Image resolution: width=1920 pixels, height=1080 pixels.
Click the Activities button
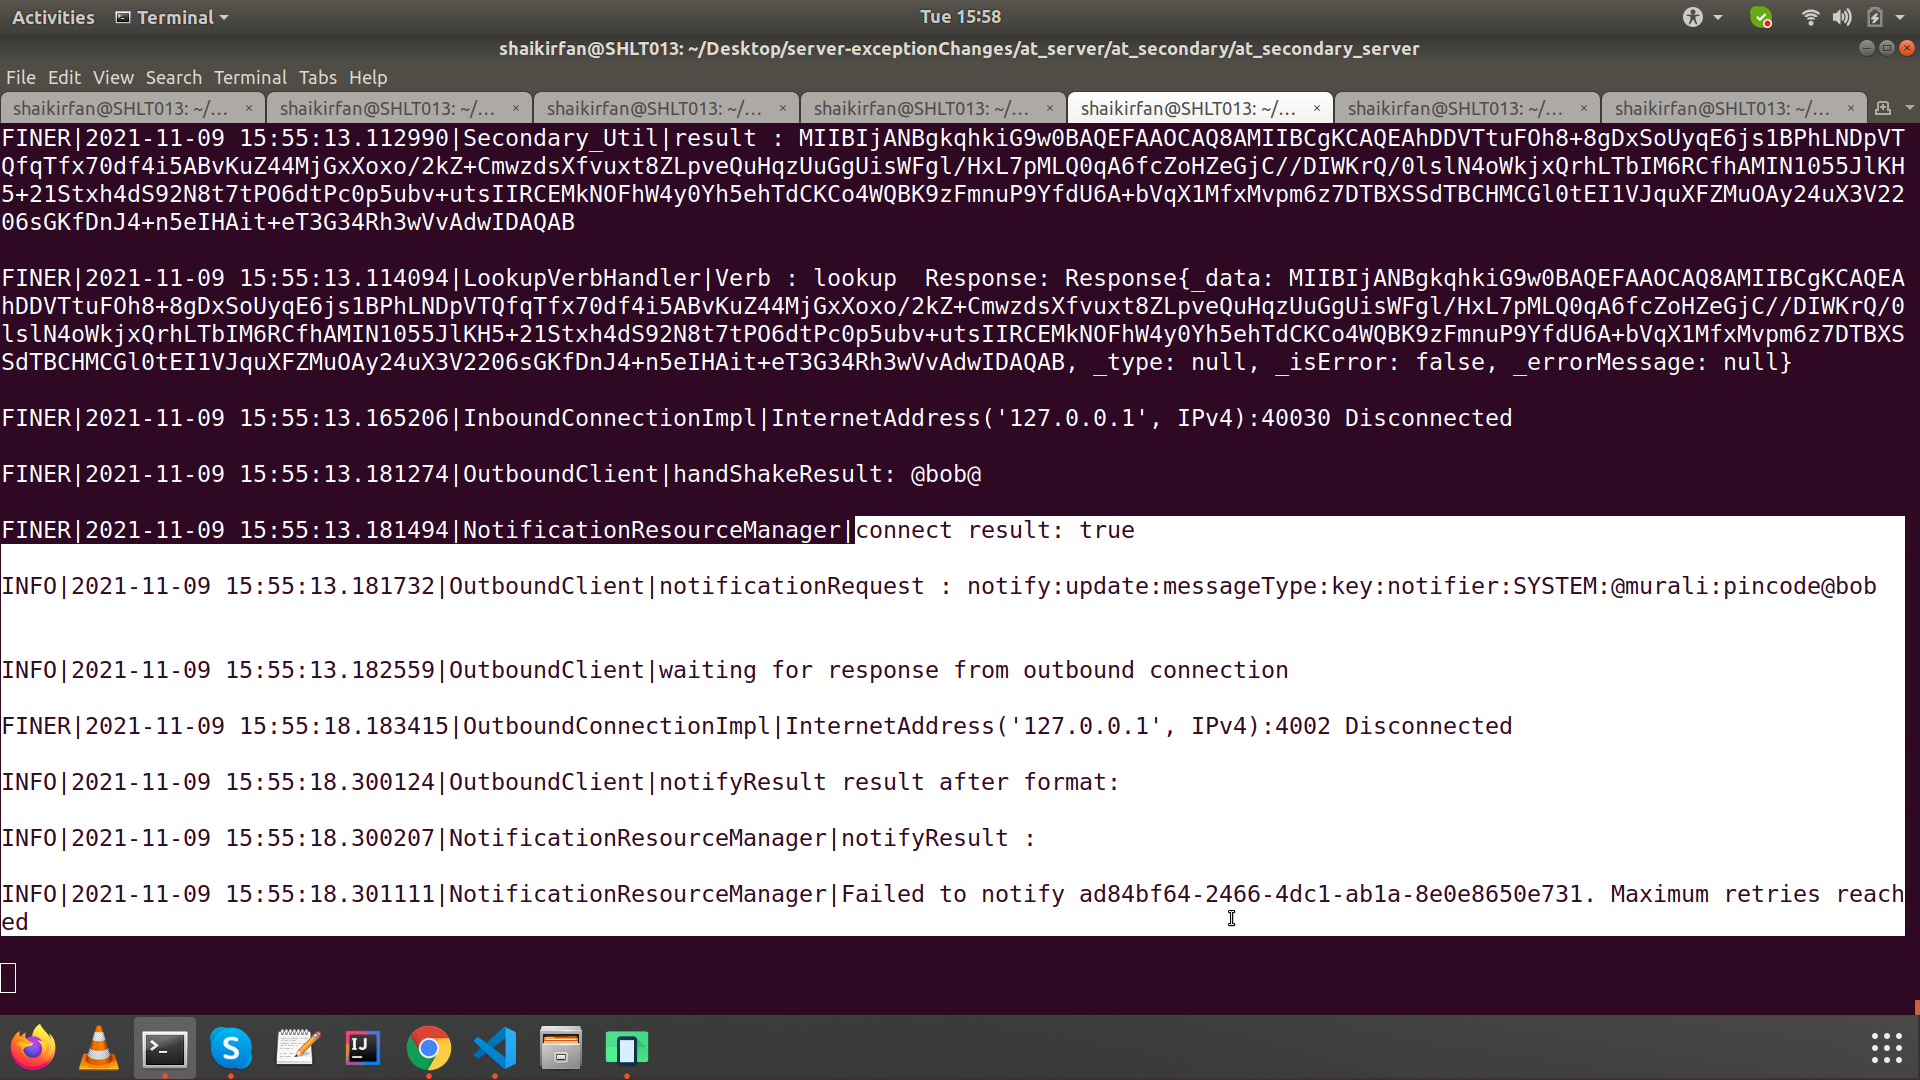coord(52,17)
